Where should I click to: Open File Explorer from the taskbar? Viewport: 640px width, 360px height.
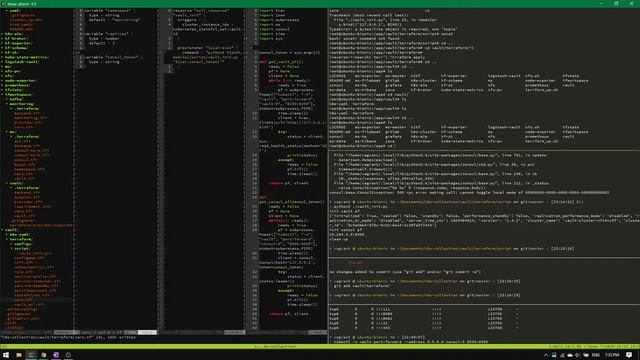[19, 355]
